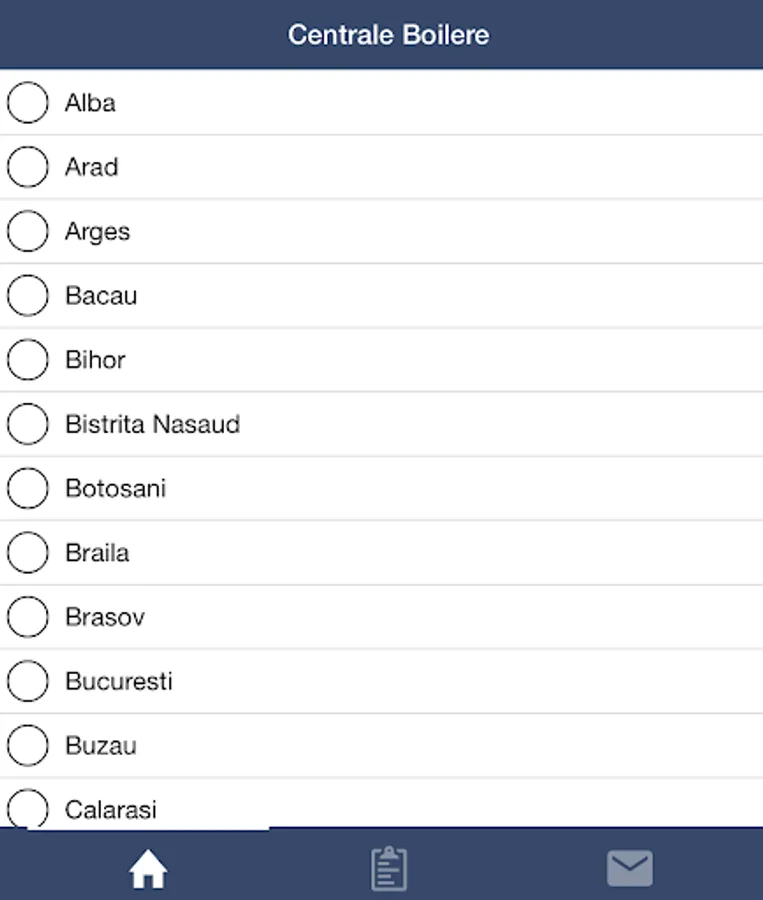Select the Bihor radio circle

[28, 360]
